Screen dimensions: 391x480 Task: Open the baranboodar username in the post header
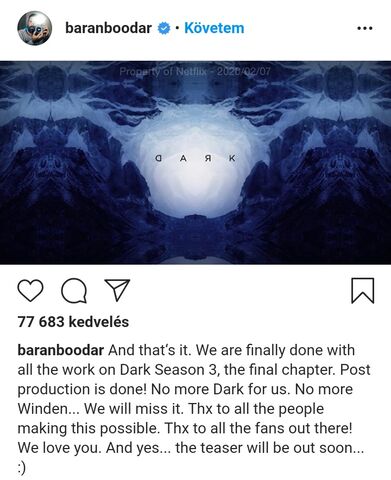click(x=108, y=28)
